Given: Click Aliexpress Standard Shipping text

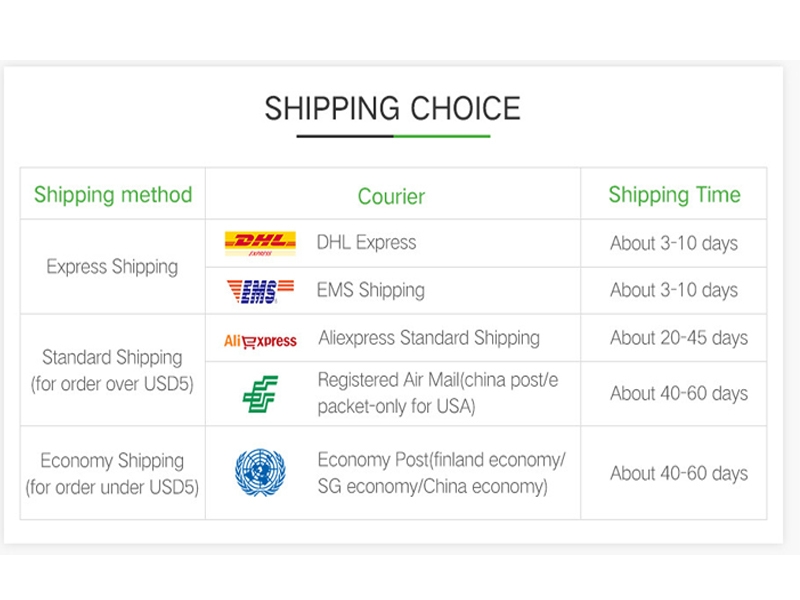Looking at the screenshot, I should tap(428, 338).
